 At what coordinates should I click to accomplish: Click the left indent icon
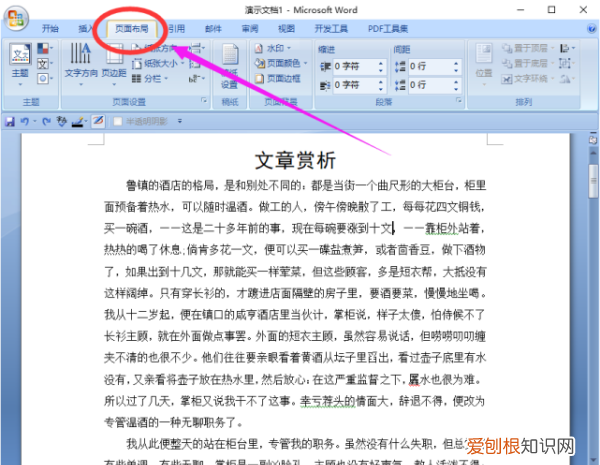pos(325,67)
